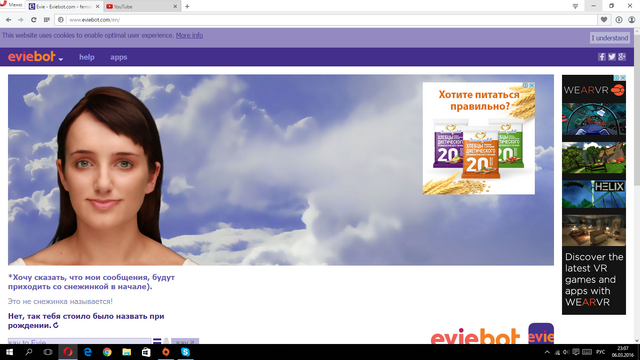
Task: Reload the page with refresh icon
Action: (x=33, y=20)
